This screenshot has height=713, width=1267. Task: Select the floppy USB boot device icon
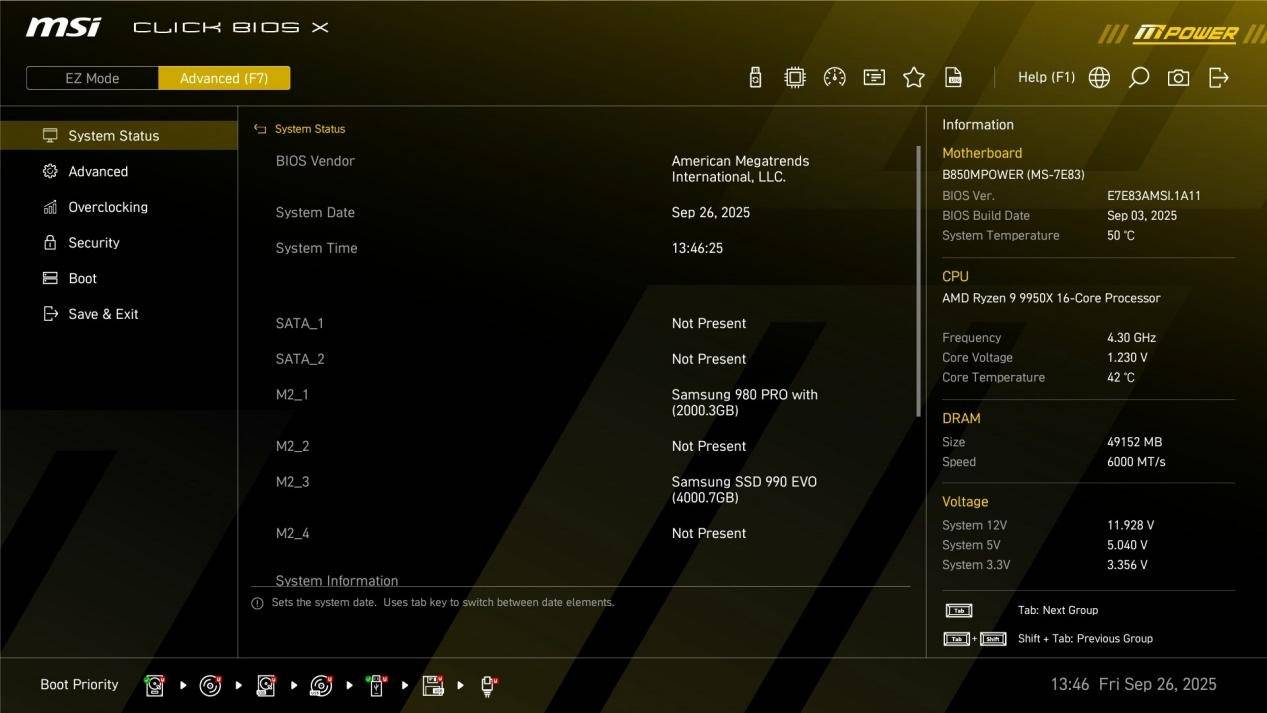point(432,686)
